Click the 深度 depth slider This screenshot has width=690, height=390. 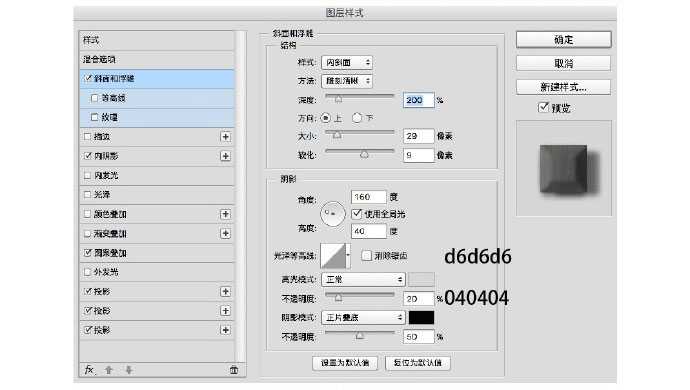[360, 98]
